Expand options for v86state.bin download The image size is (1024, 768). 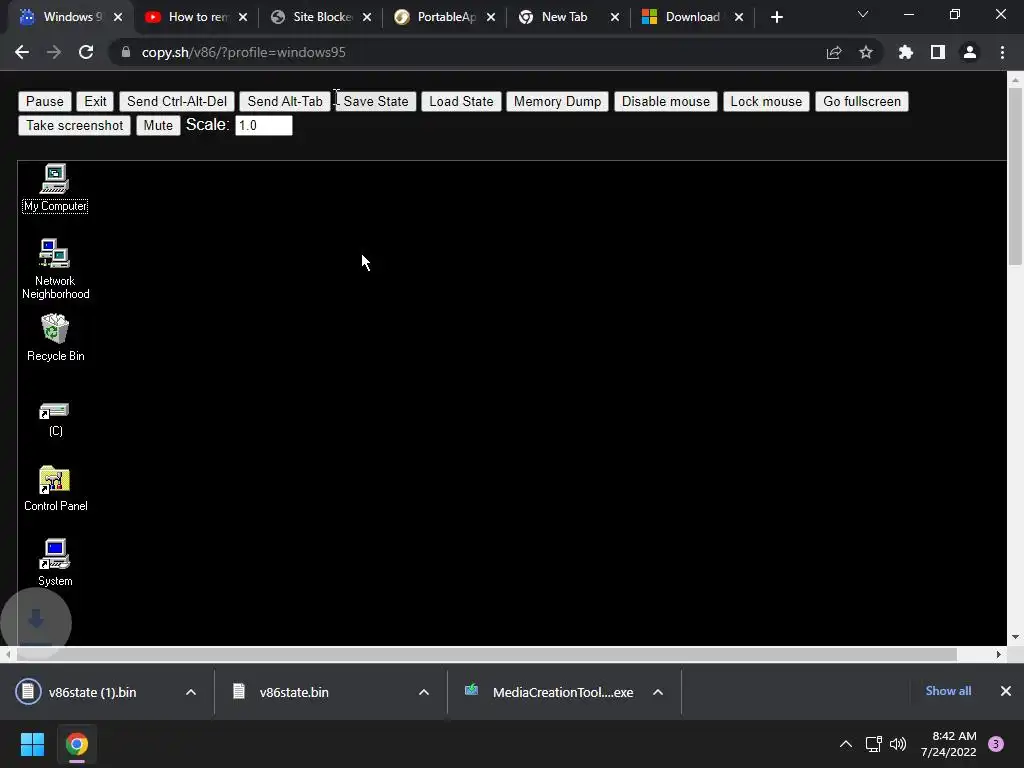(x=424, y=692)
